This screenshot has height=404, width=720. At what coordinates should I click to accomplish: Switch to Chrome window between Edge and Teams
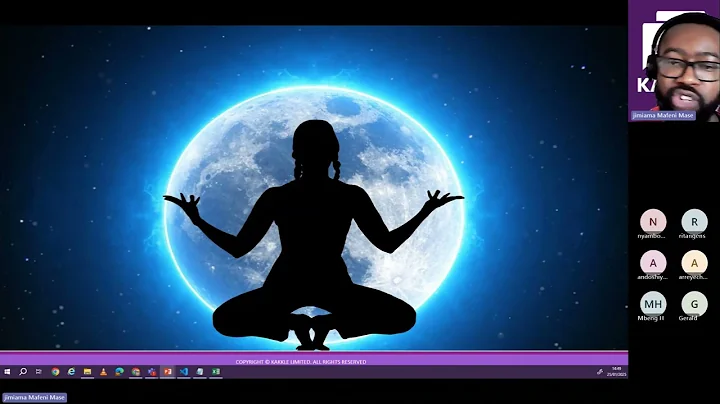coord(135,372)
